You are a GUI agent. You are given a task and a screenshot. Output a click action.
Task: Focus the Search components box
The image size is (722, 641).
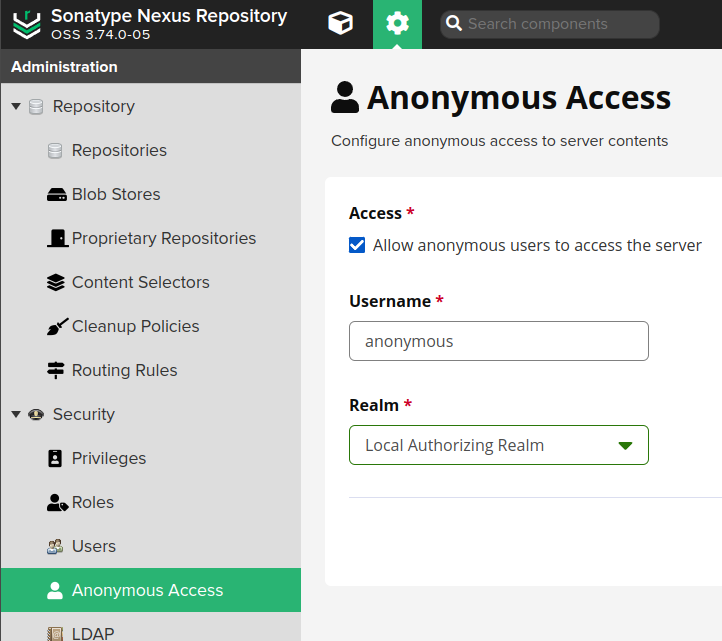click(x=550, y=24)
